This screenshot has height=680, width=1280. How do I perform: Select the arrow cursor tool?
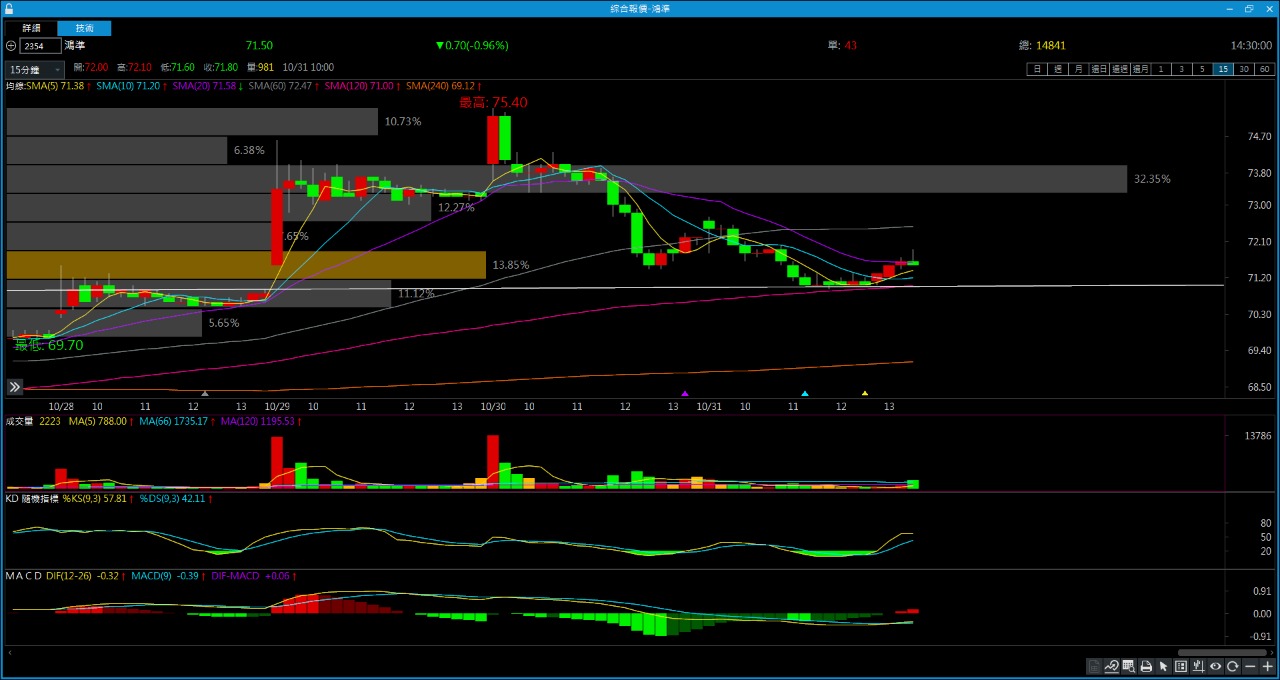[1163, 666]
